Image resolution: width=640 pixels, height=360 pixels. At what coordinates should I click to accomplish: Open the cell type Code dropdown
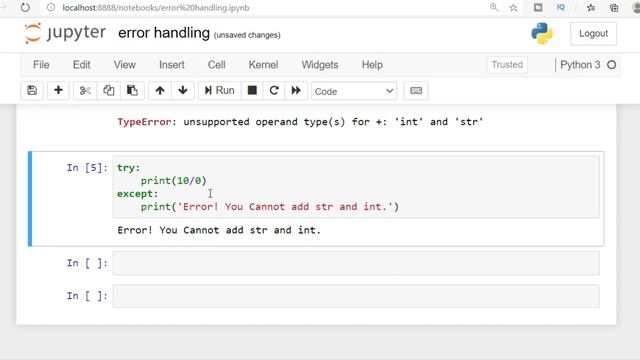pyautogui.click(x=354, y=91)
